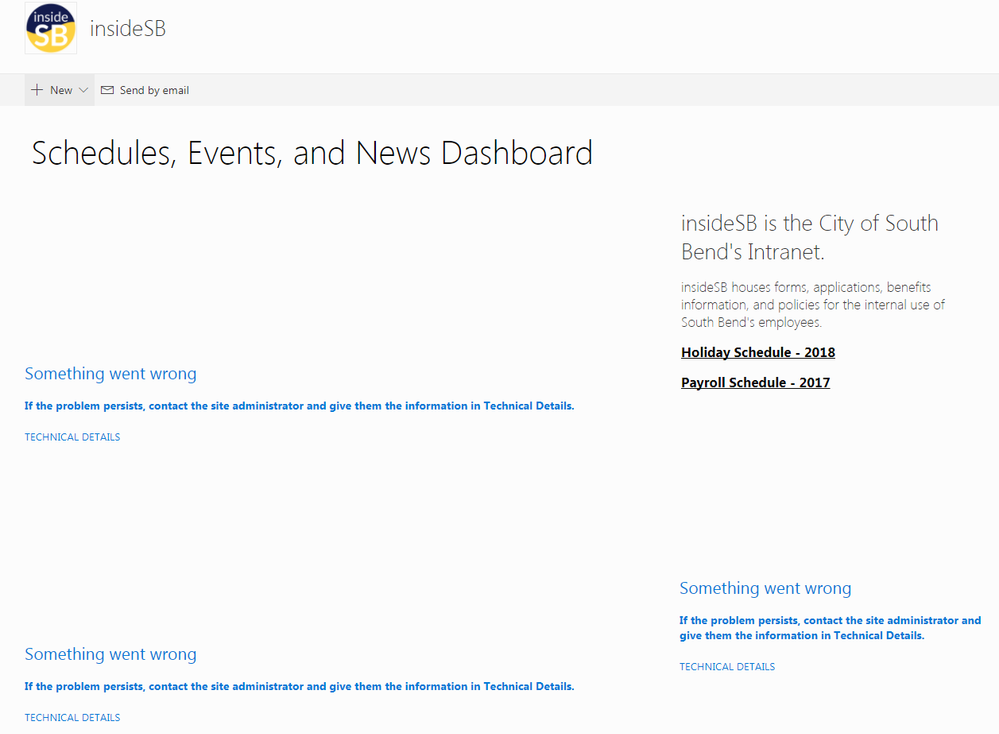This screenshot has height=734, width=999.
Task: Click the right-column "If the problem persists" message
Action: coord(830,627)
